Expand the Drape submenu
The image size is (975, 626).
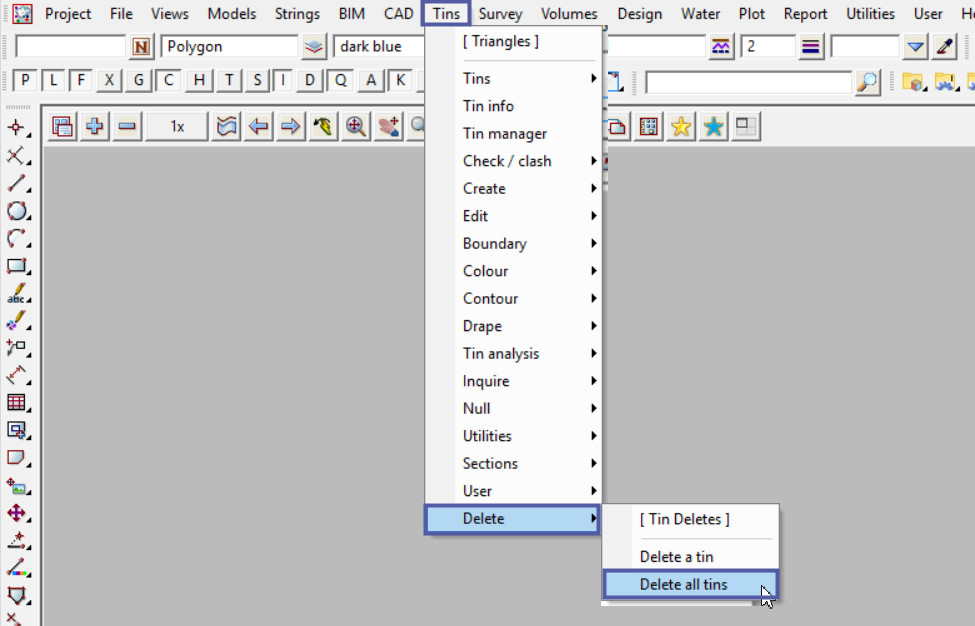pyautogui.click(x=513, y=326)
